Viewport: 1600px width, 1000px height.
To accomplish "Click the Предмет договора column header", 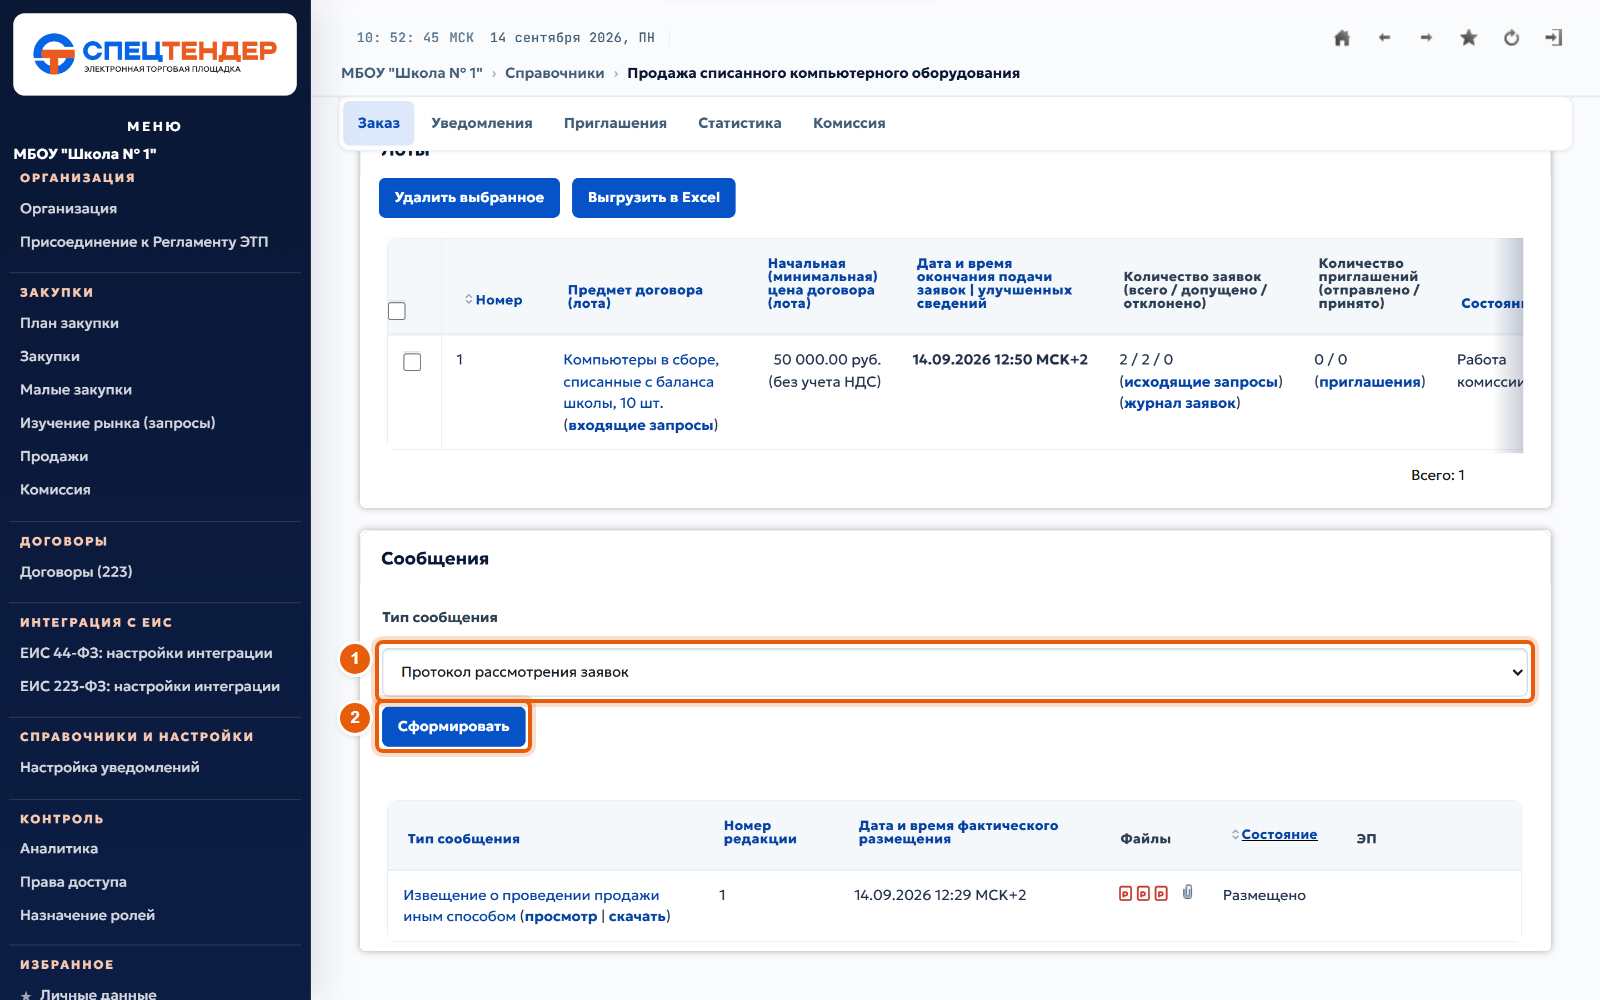I will point(635,296).
